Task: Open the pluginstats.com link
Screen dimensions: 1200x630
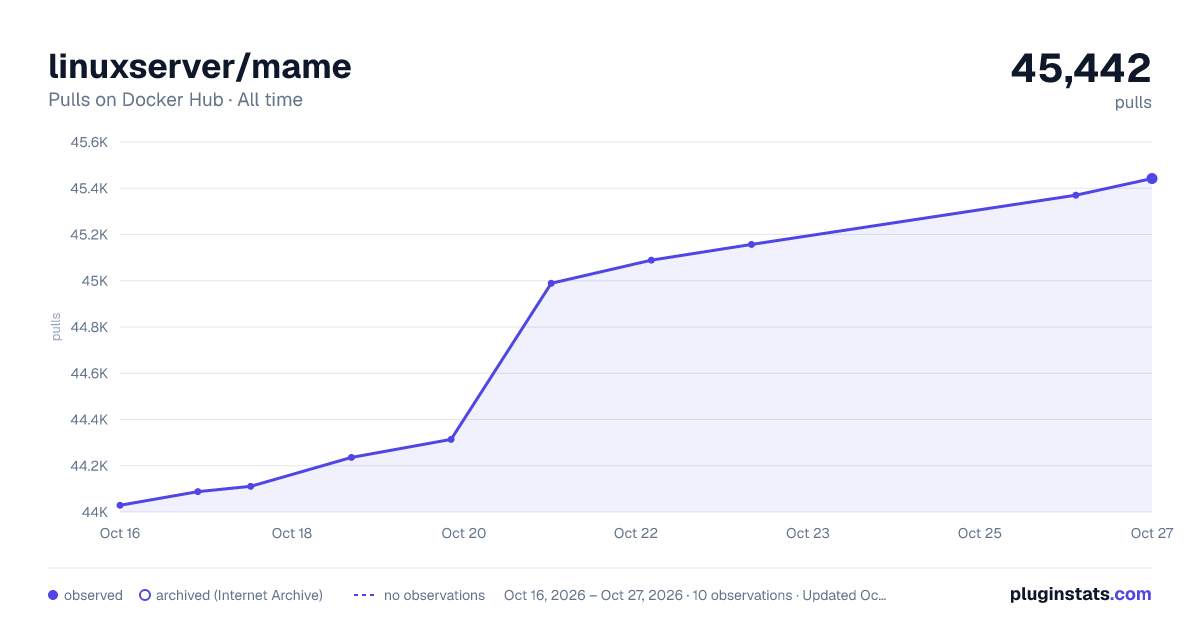Action: click(x=1080, y=594)
